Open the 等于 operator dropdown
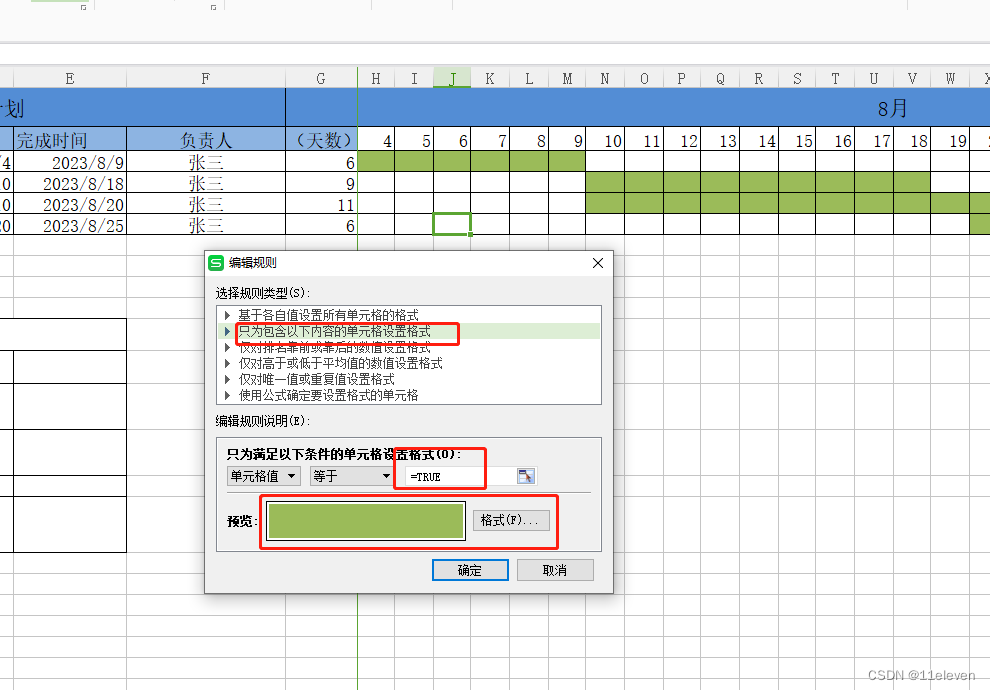Screen dimensions: 990x690 pyautogui.click(x=352, y=476)
